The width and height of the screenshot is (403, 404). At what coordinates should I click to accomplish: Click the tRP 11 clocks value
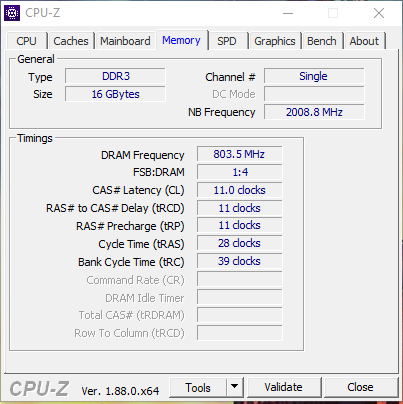point(239,225)
